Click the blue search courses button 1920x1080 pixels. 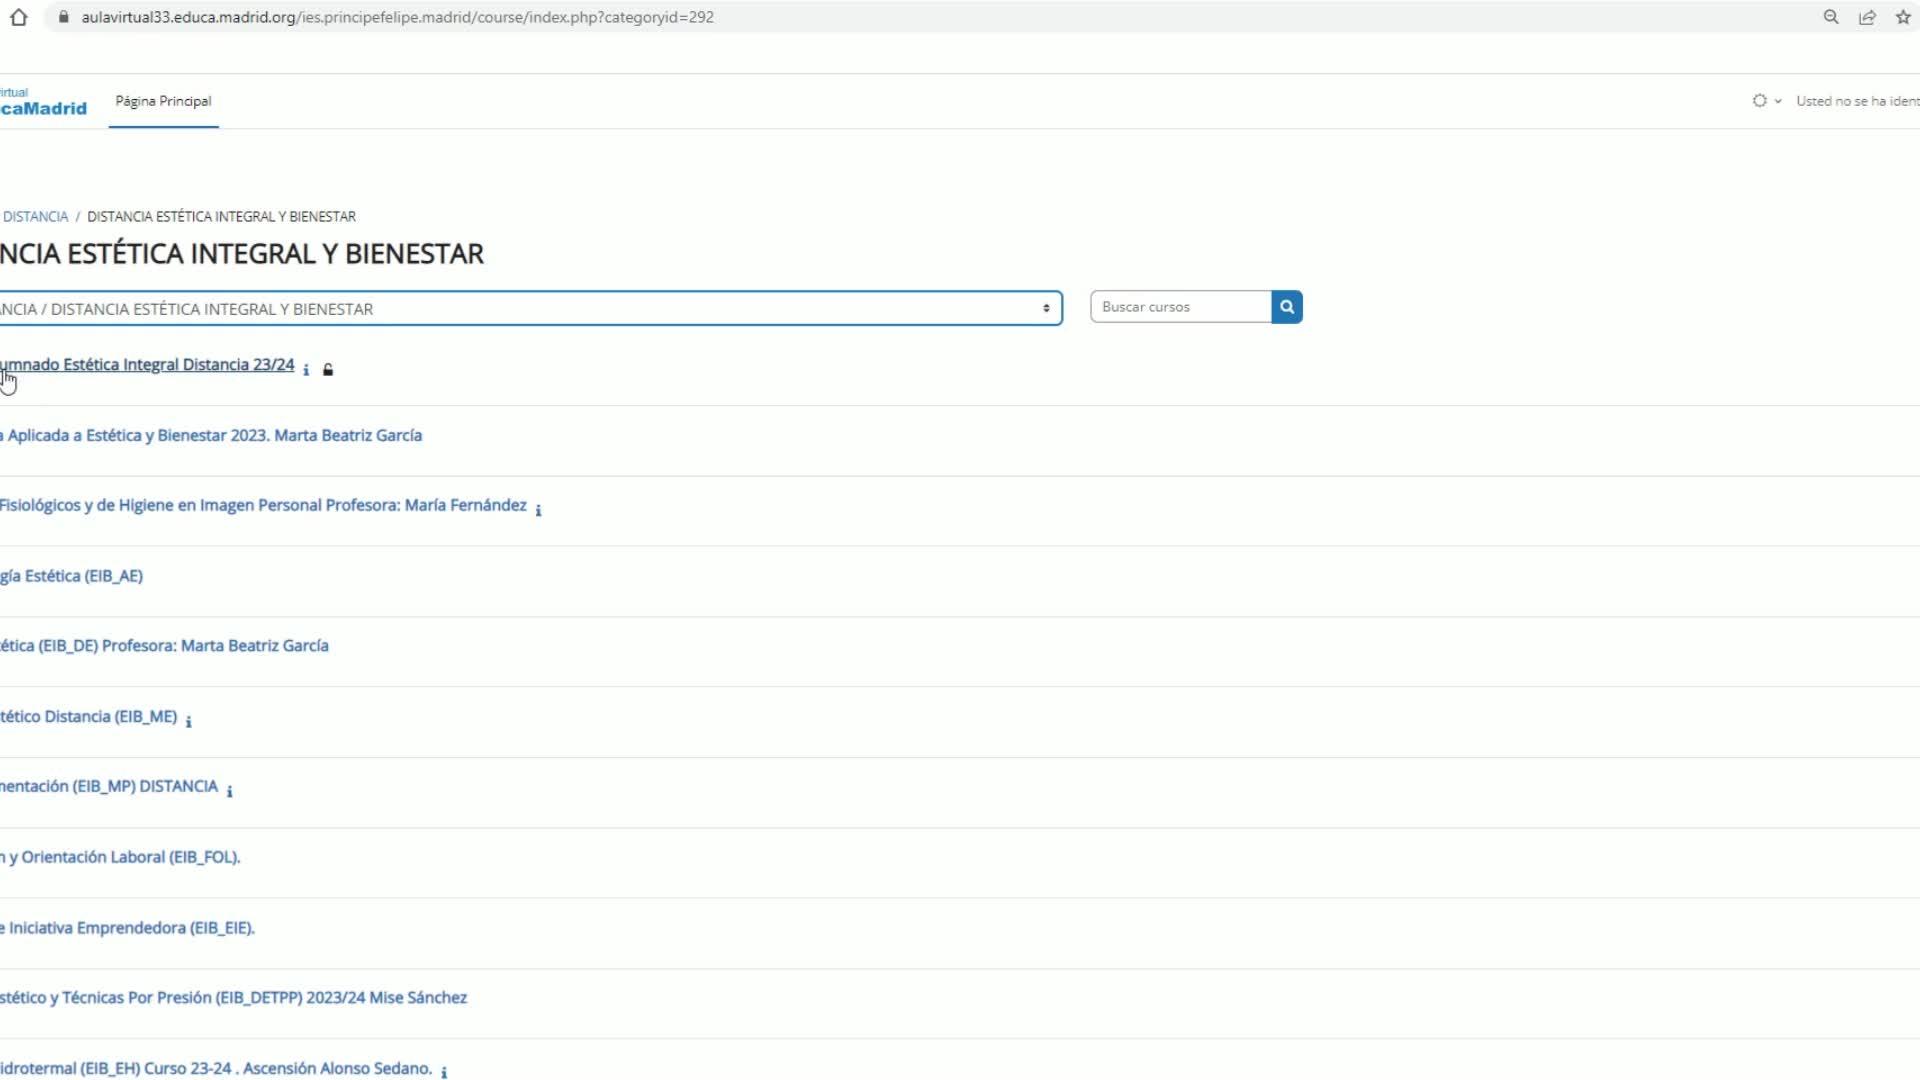[x=1287, y=307]
